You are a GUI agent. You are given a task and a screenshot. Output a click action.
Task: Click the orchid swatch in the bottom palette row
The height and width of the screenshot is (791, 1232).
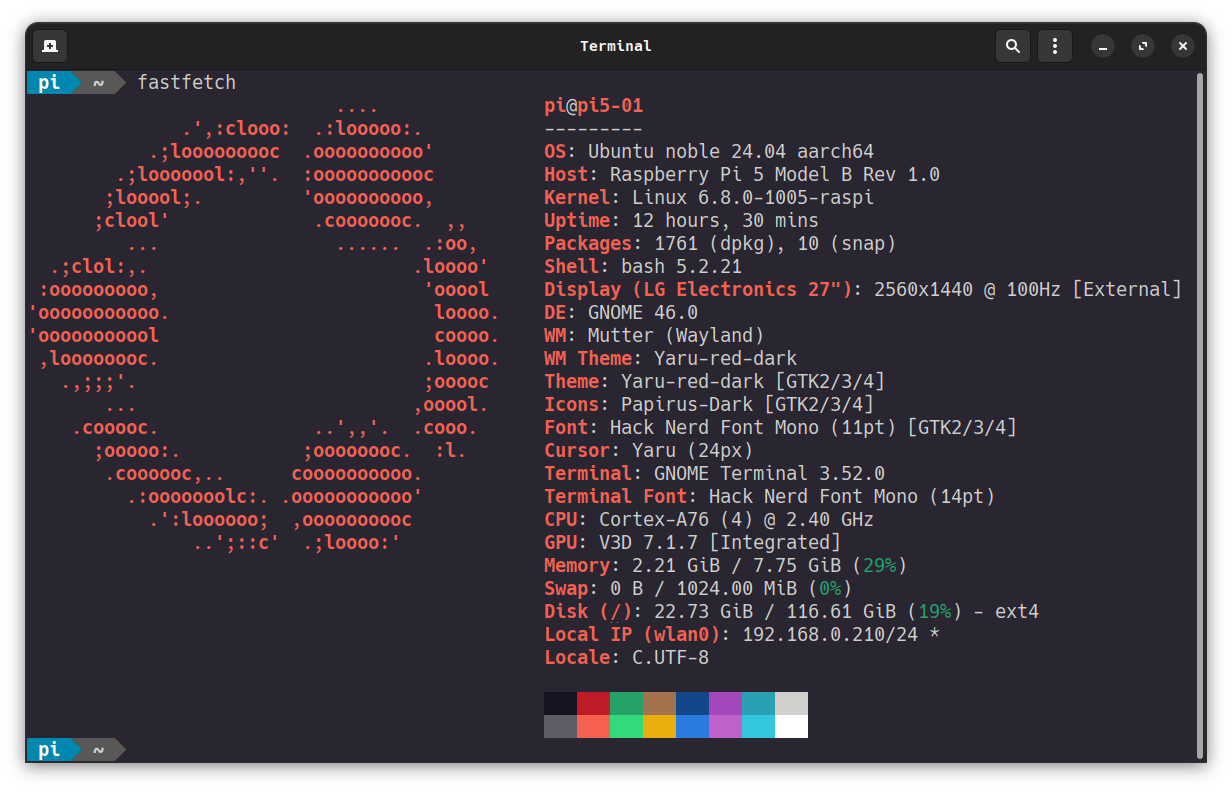[x=725, y=727]
